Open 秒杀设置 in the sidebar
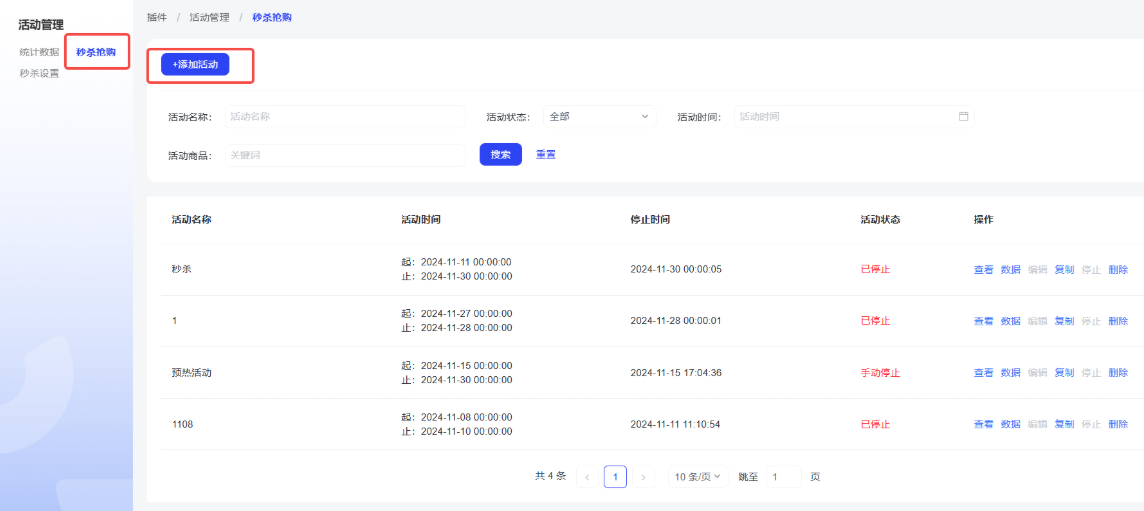1144x511 pixels. (39, 73)
